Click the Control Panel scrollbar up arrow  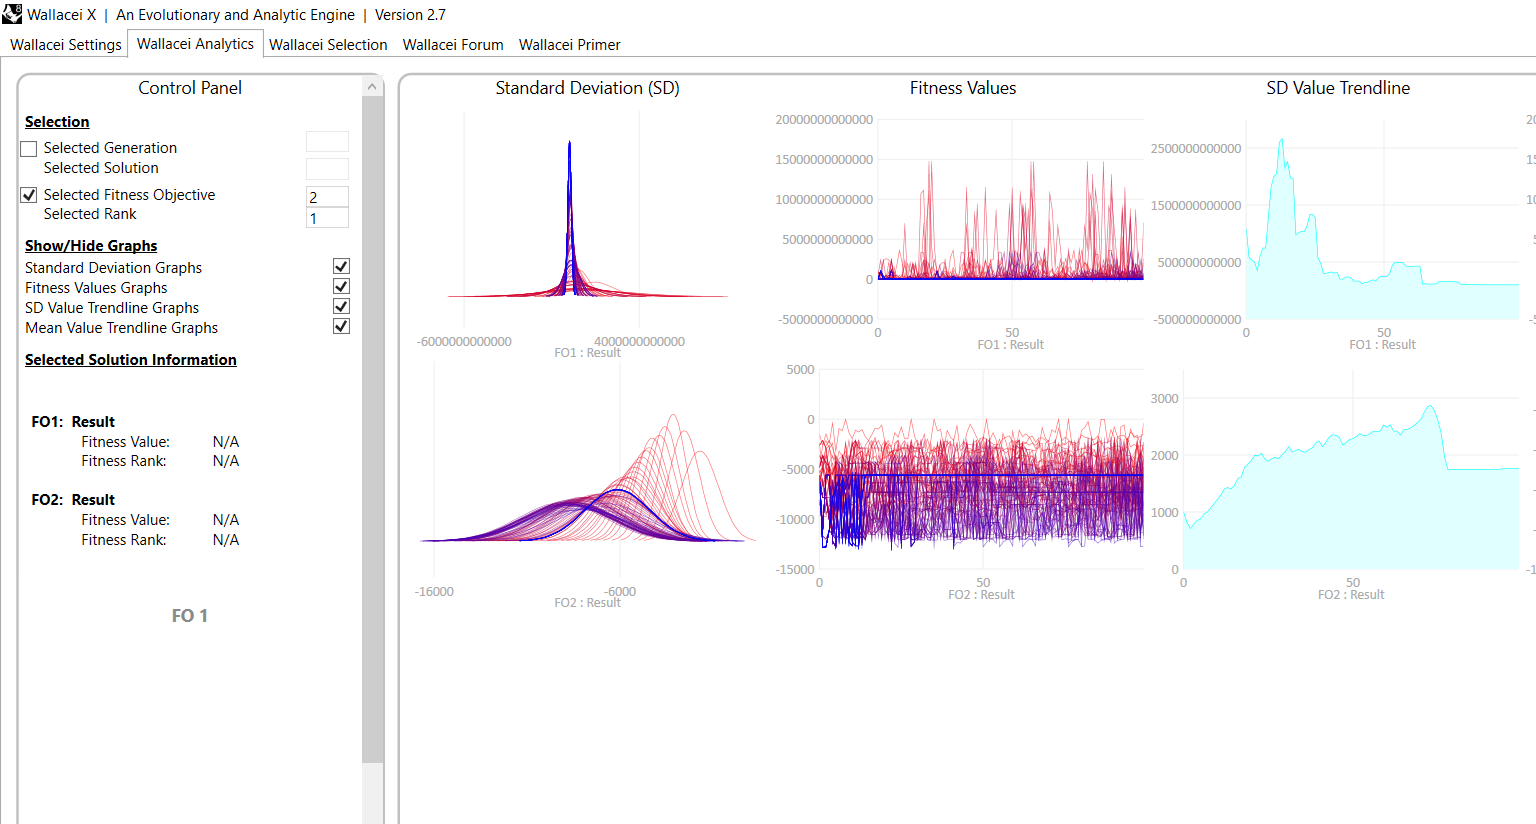click(x=372, y=87)
